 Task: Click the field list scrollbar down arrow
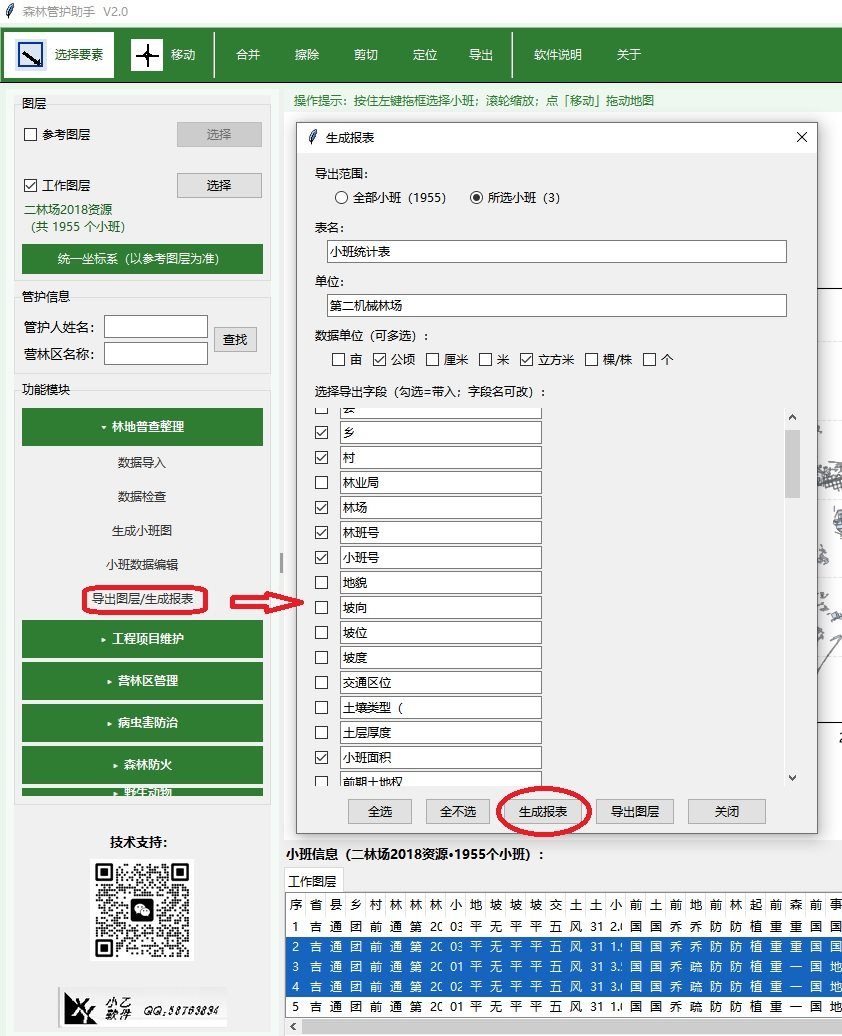792,778
